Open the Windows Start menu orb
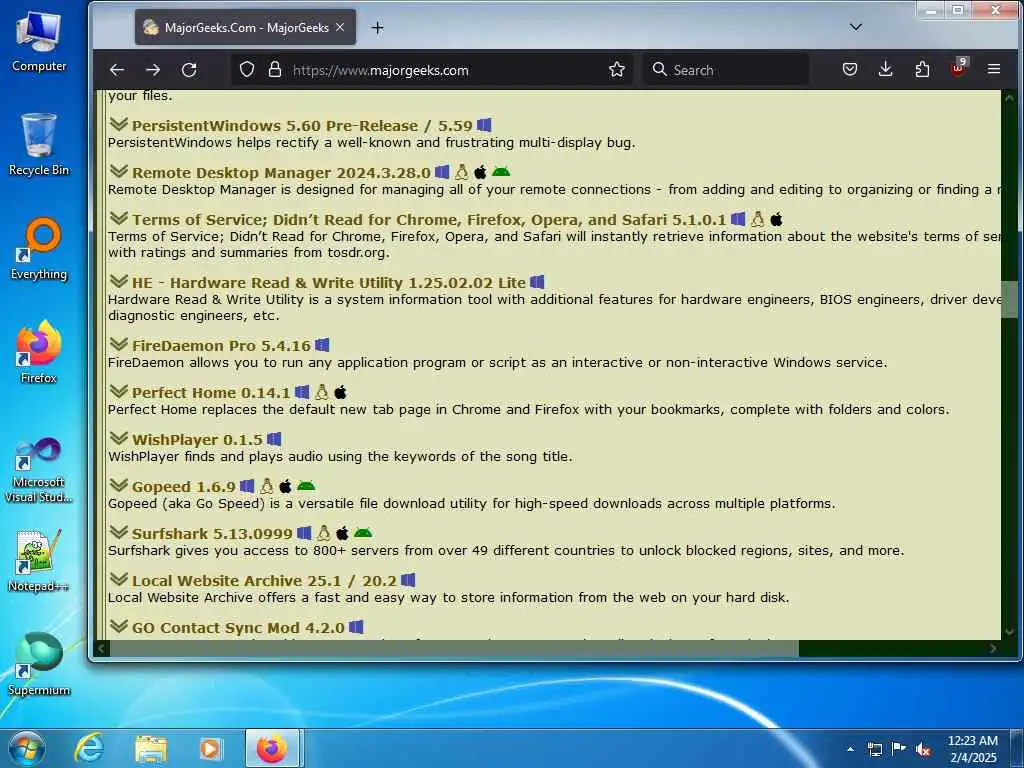This screenshot has height=768, width=1024. [27, 748]
